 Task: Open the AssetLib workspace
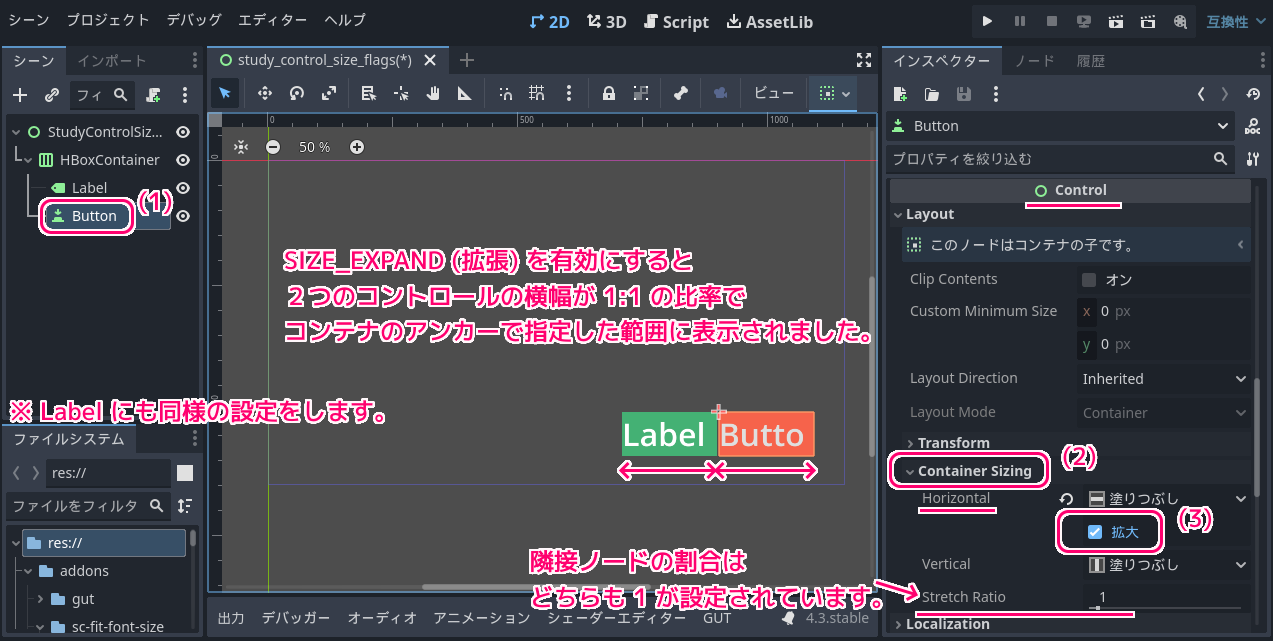(769, 21)
